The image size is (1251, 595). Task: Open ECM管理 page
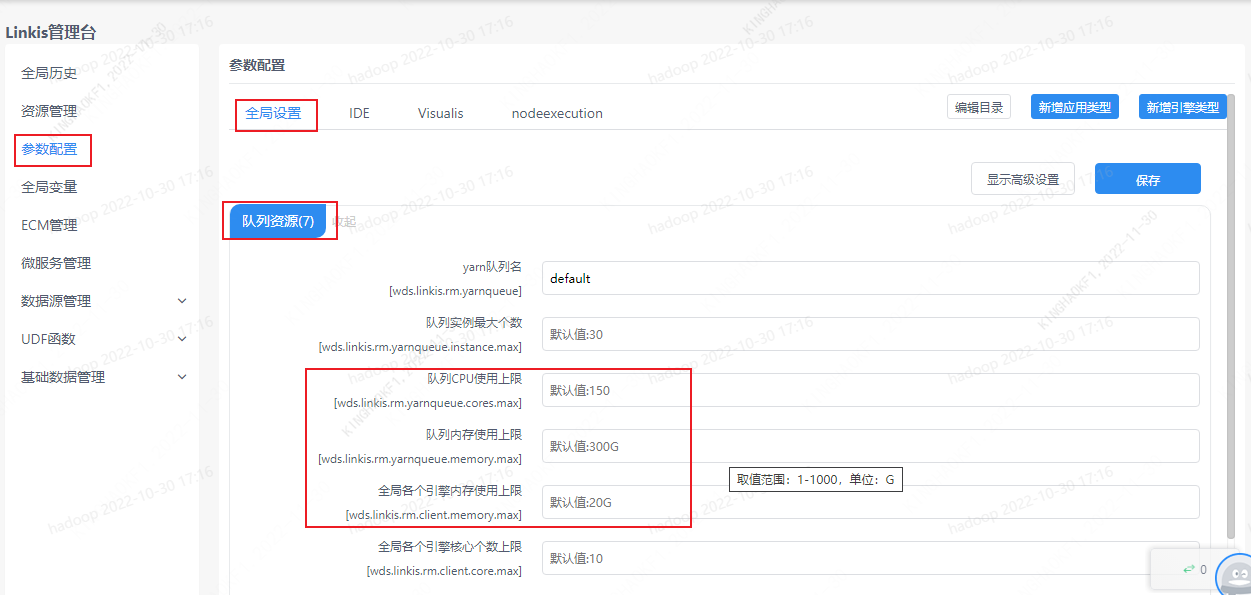click(49, 225)
